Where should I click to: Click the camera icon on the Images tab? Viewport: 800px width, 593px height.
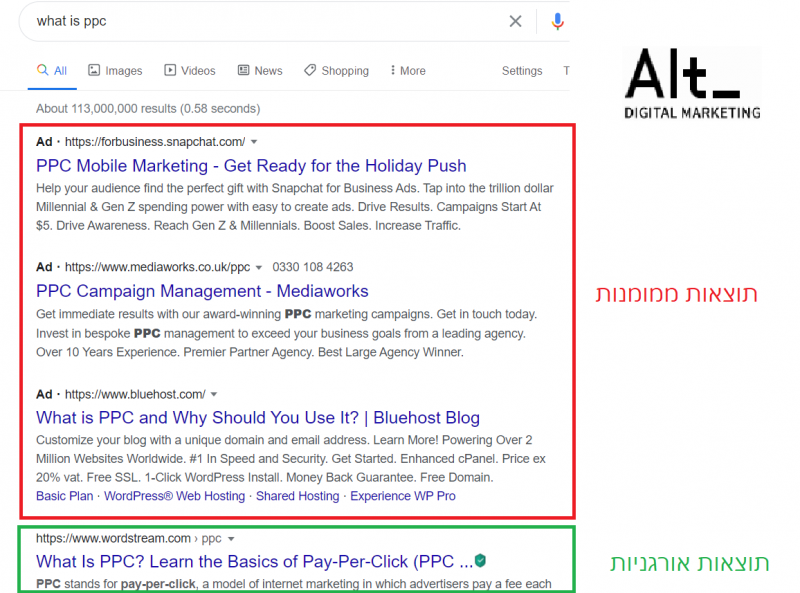pos(93,70)
